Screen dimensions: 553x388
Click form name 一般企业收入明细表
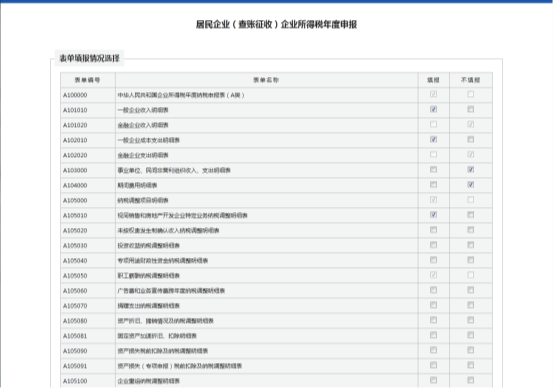click(143, 110)
